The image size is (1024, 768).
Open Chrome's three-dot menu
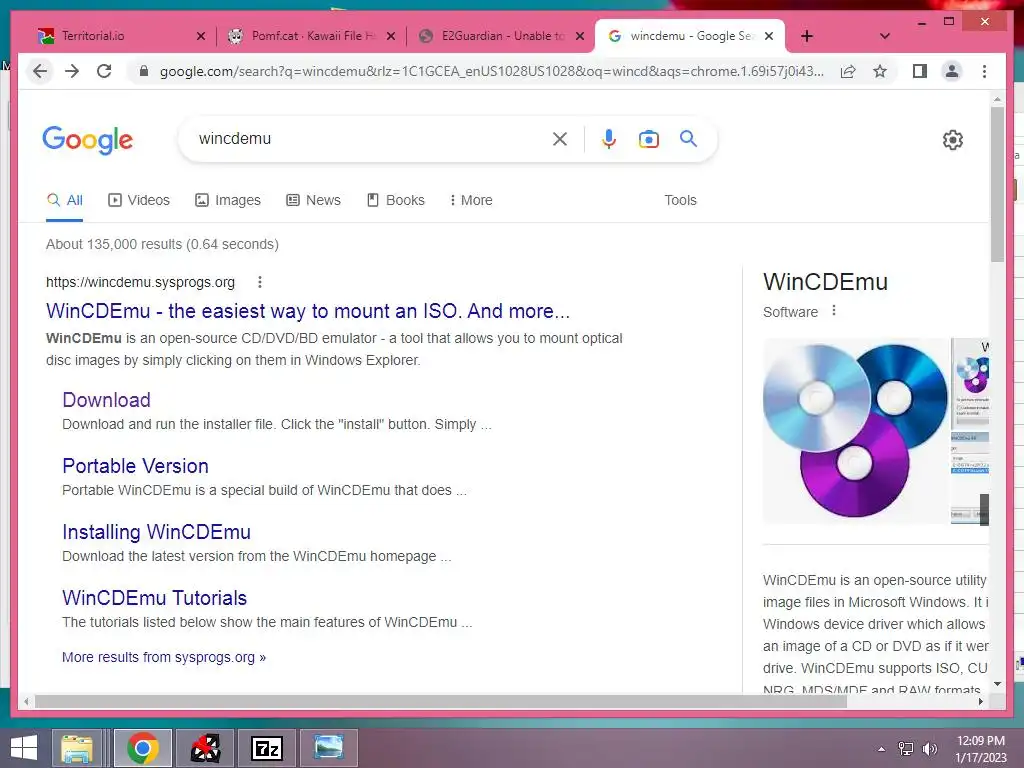pos(984,71)
